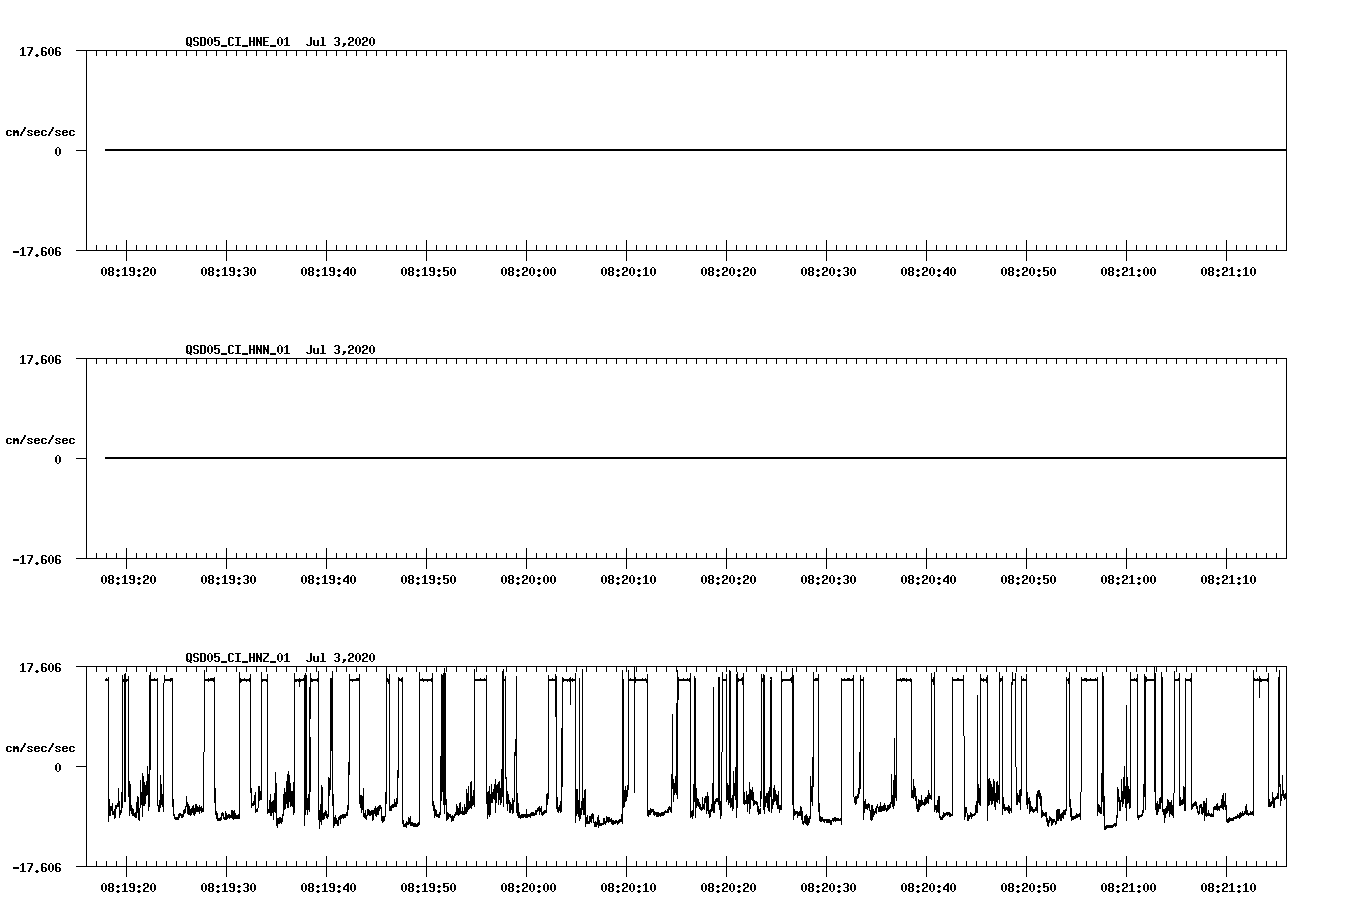Click 08:21:10 time label under HNN plot

(x=1228, y=579)
